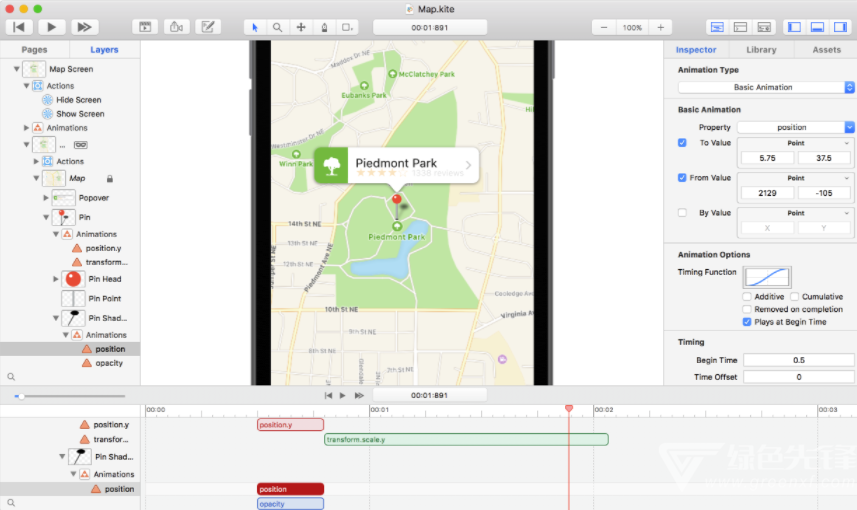Screen dimensions: 857x510
Task: Fast forward in top toolbar
Action: 84,27
